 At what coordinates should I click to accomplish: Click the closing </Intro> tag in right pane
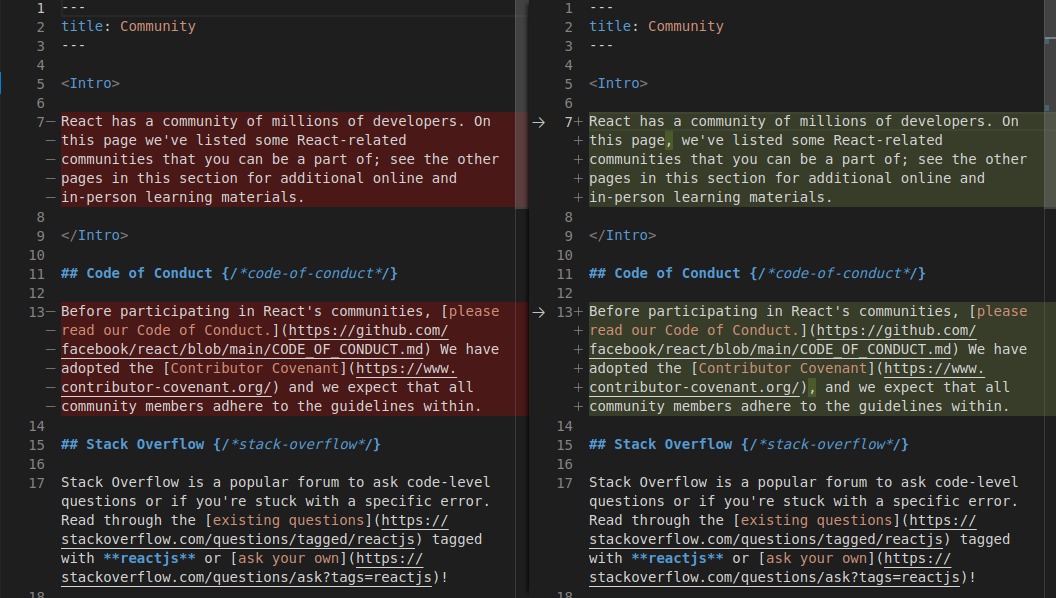[x=623, y=236]
